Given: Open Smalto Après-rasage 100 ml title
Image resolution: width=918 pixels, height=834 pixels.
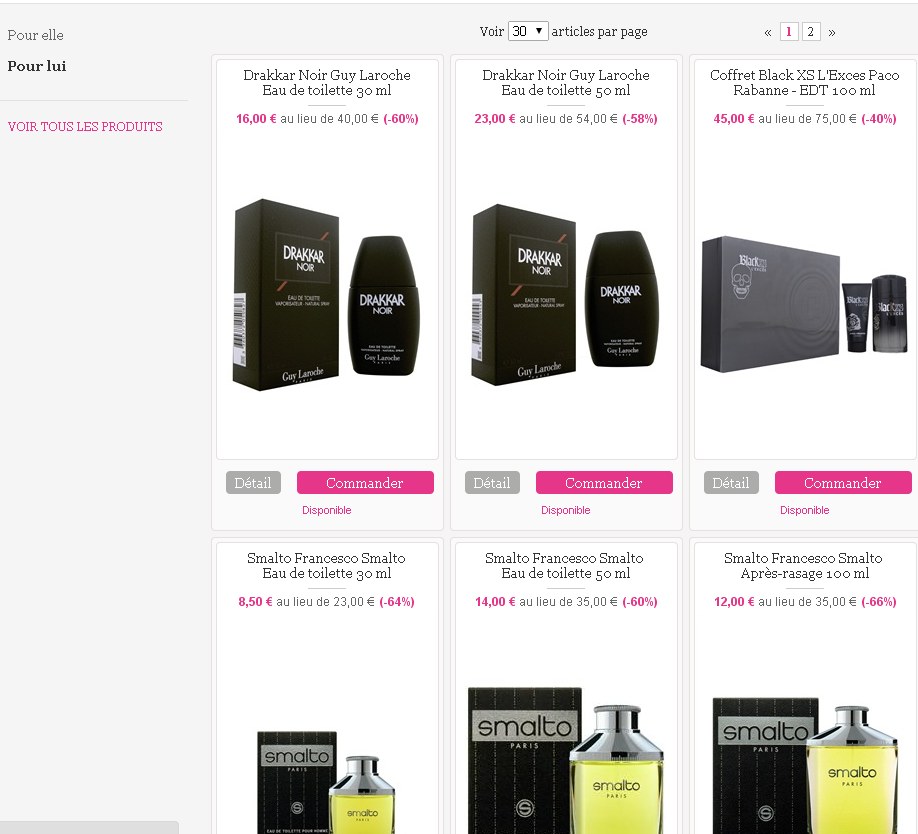Looking at the screenshot, I should [804, 565].
